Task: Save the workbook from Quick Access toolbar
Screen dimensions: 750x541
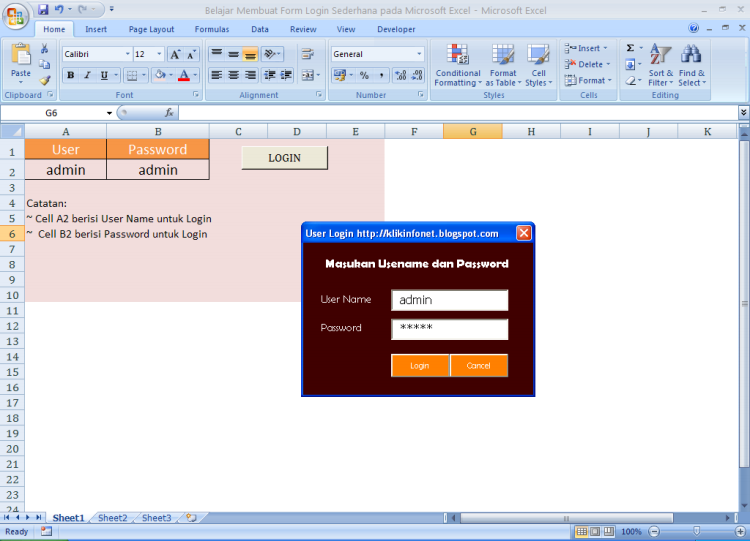Action: click(x=43, y=10)
